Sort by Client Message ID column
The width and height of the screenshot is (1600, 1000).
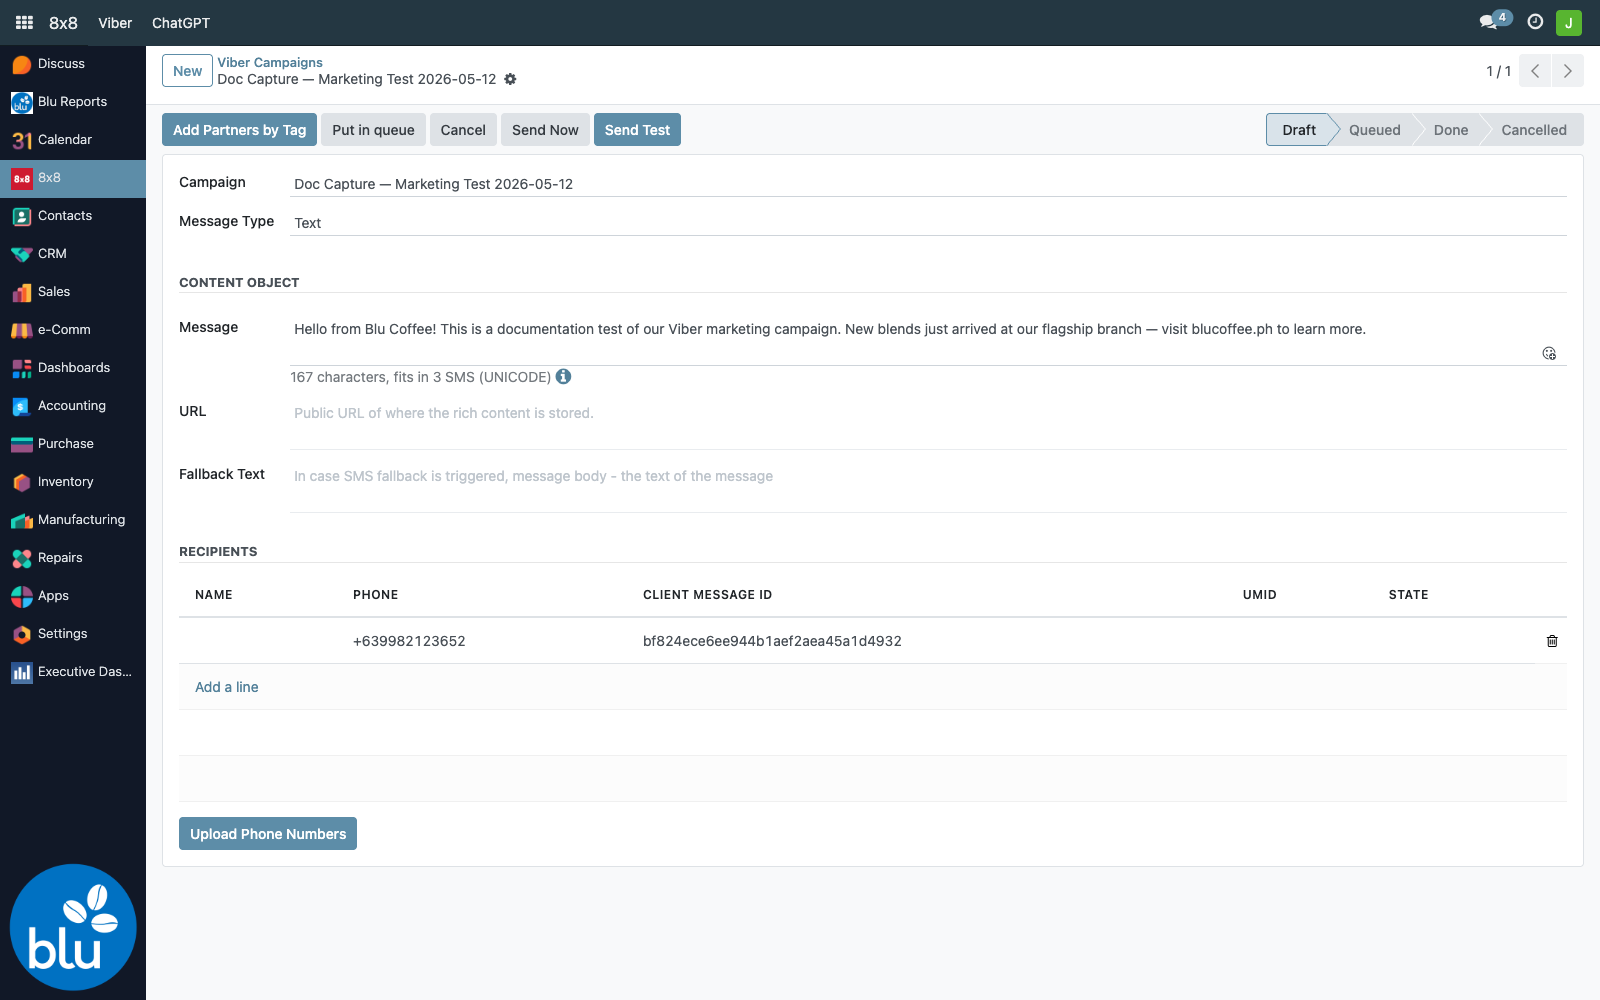coord(707,595)
